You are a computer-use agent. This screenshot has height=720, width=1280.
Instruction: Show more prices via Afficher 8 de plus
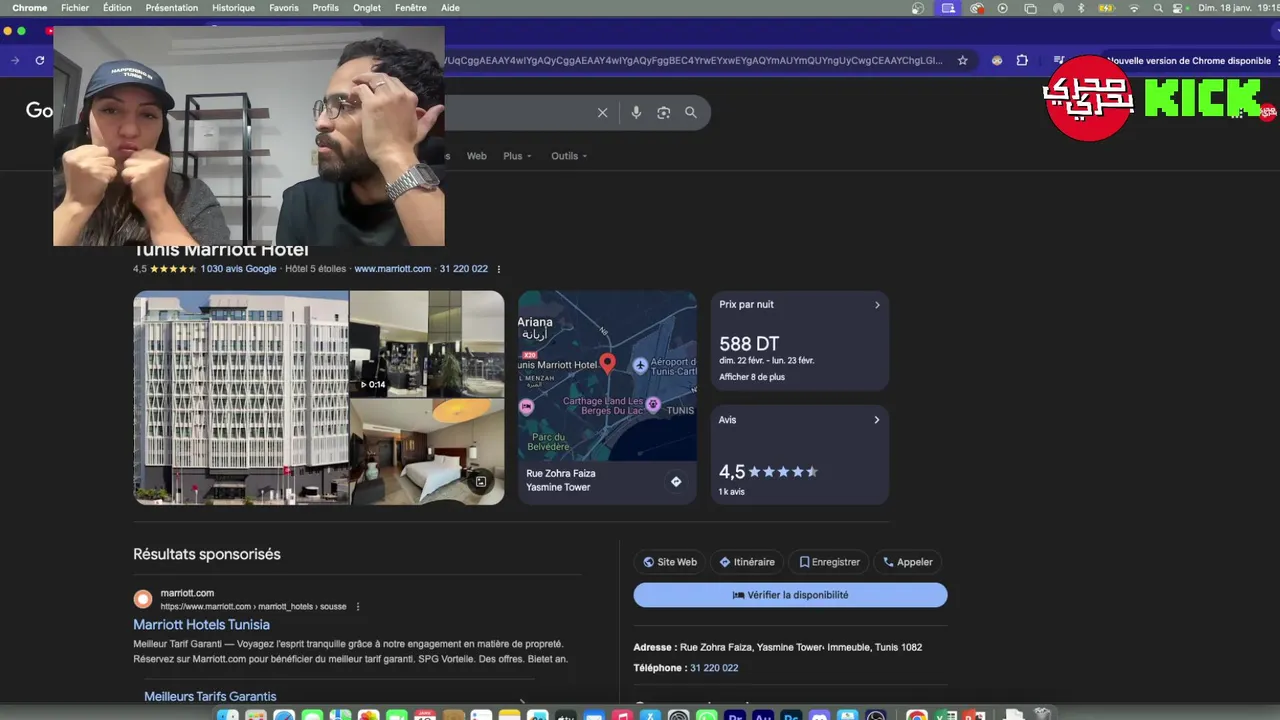point(752,377)
